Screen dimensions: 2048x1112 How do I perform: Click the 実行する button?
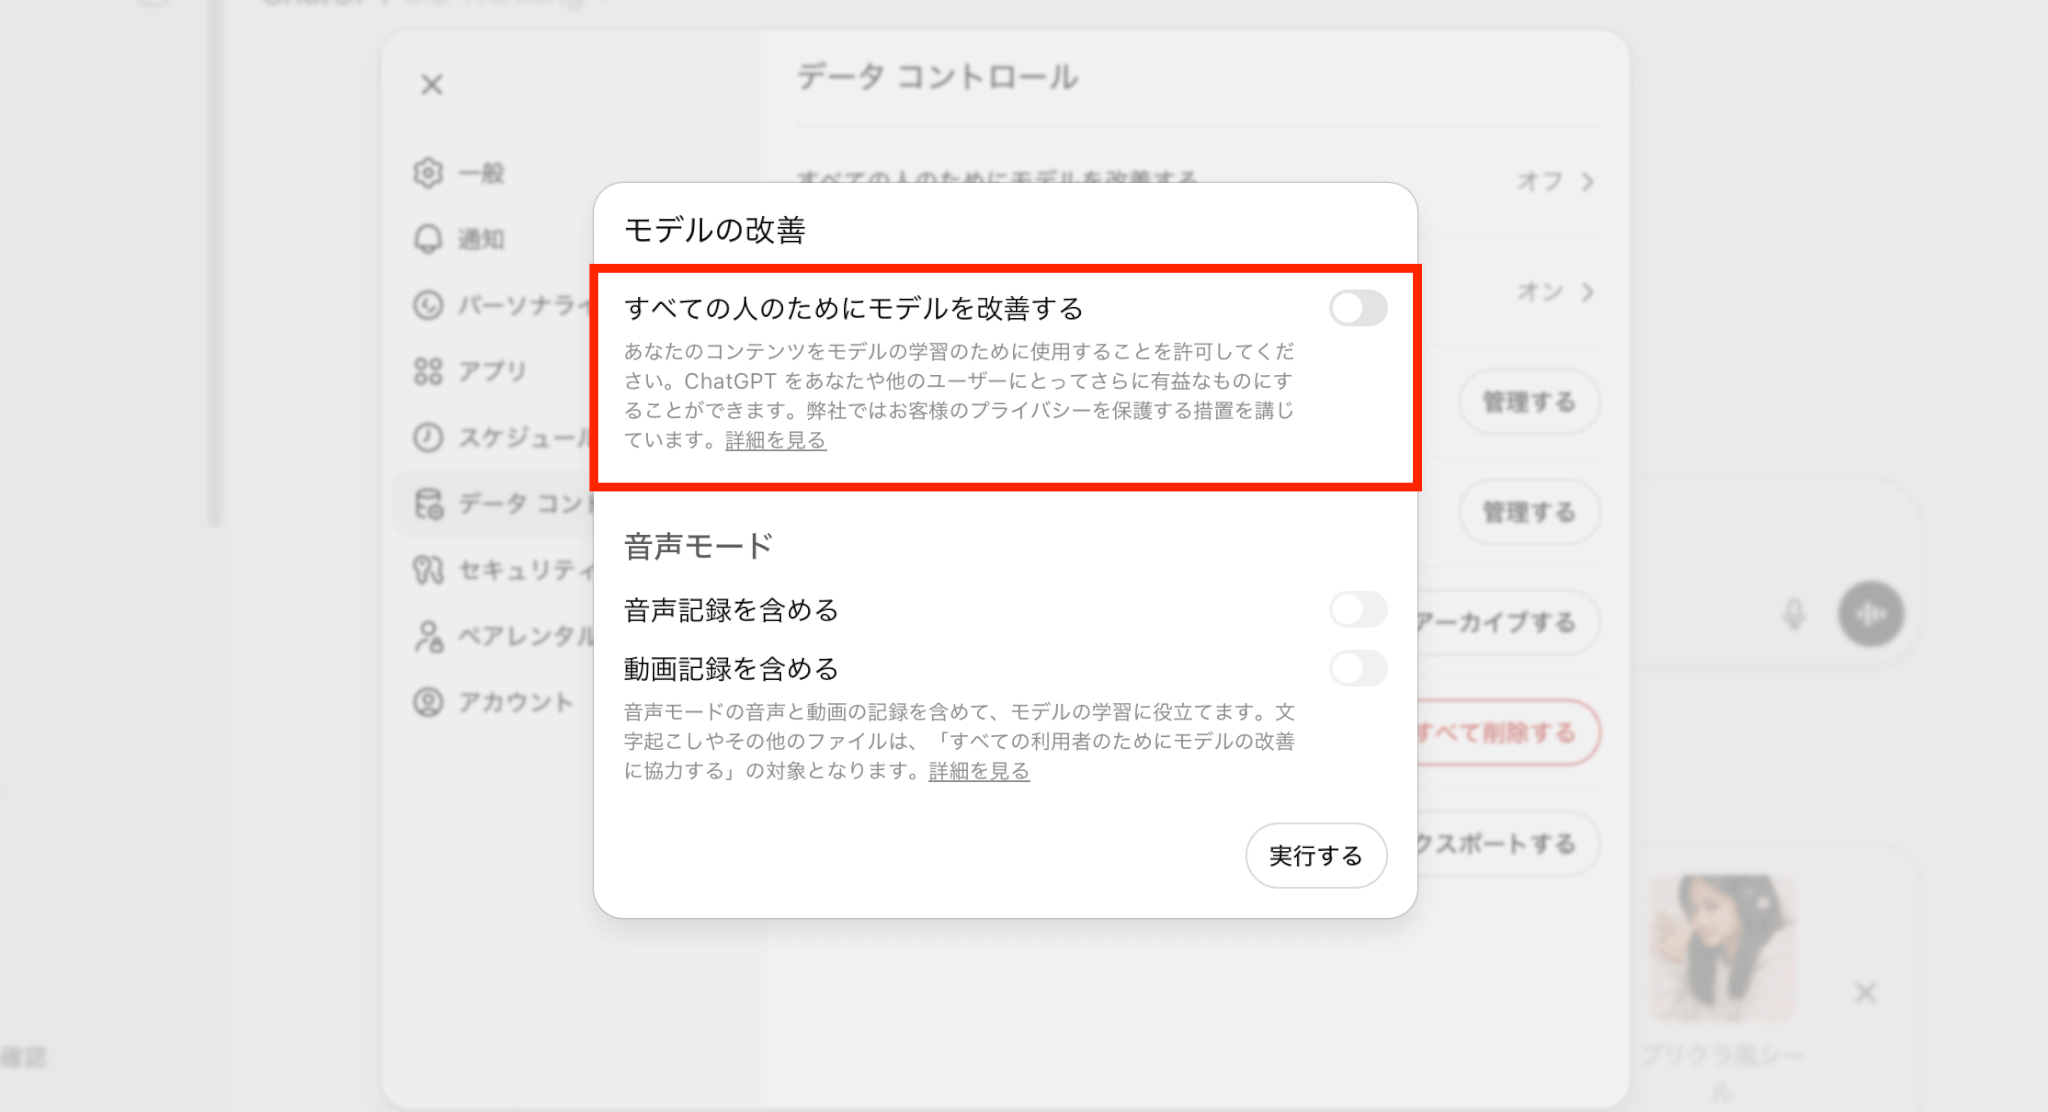[x=1315, y=856]
